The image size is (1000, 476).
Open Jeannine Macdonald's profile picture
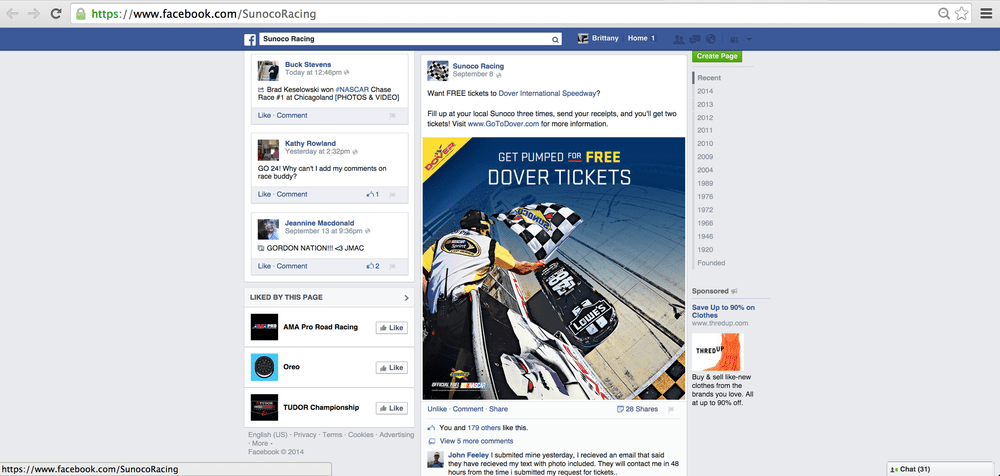coord(268,229)
